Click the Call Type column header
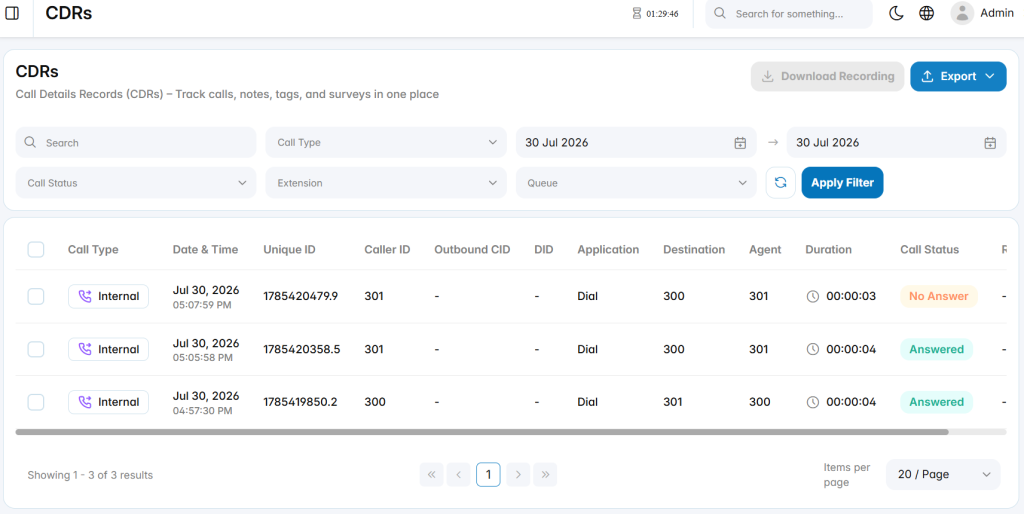 pos(93,249)
